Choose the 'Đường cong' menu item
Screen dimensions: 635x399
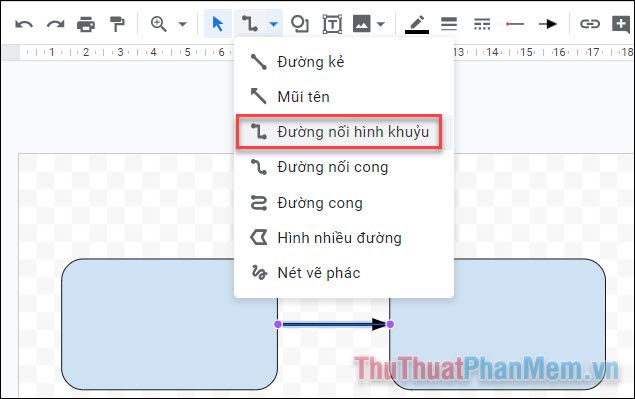pos(344,203)
